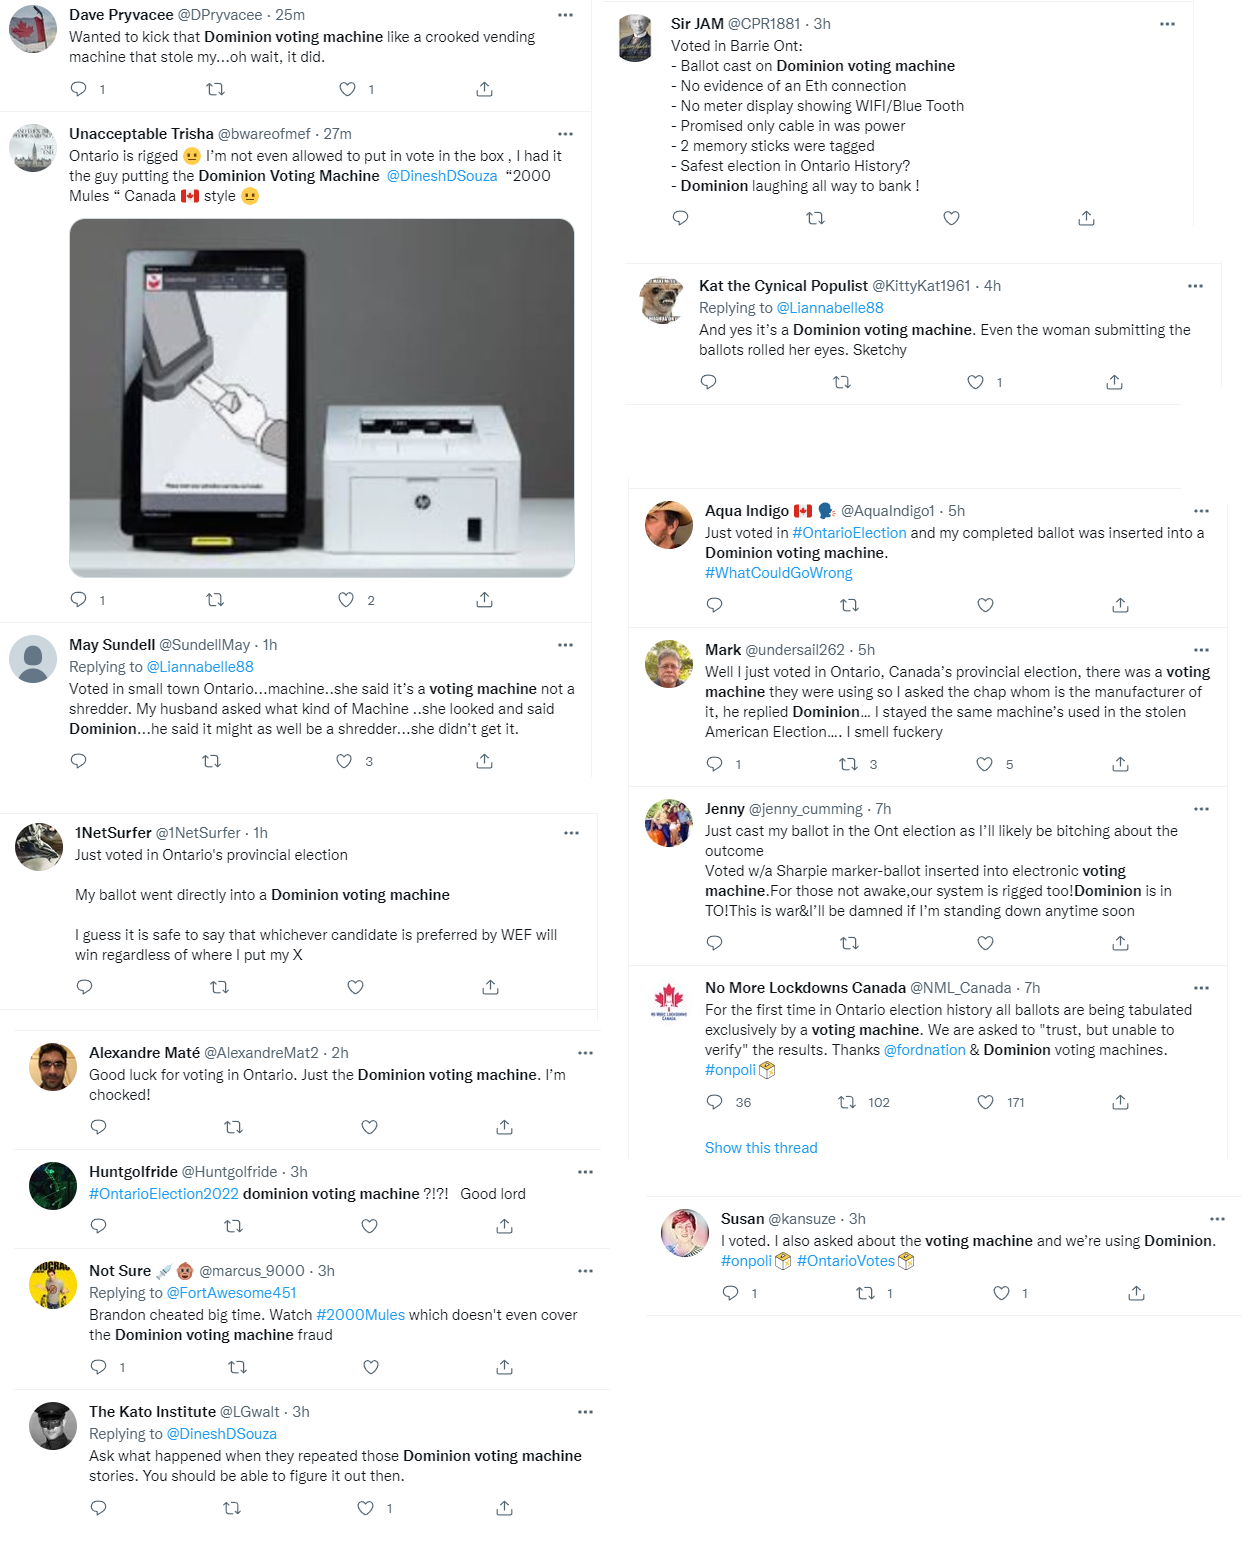
Task: Like Kat the Cynical Populist's reply
Action: pos(975,382)
